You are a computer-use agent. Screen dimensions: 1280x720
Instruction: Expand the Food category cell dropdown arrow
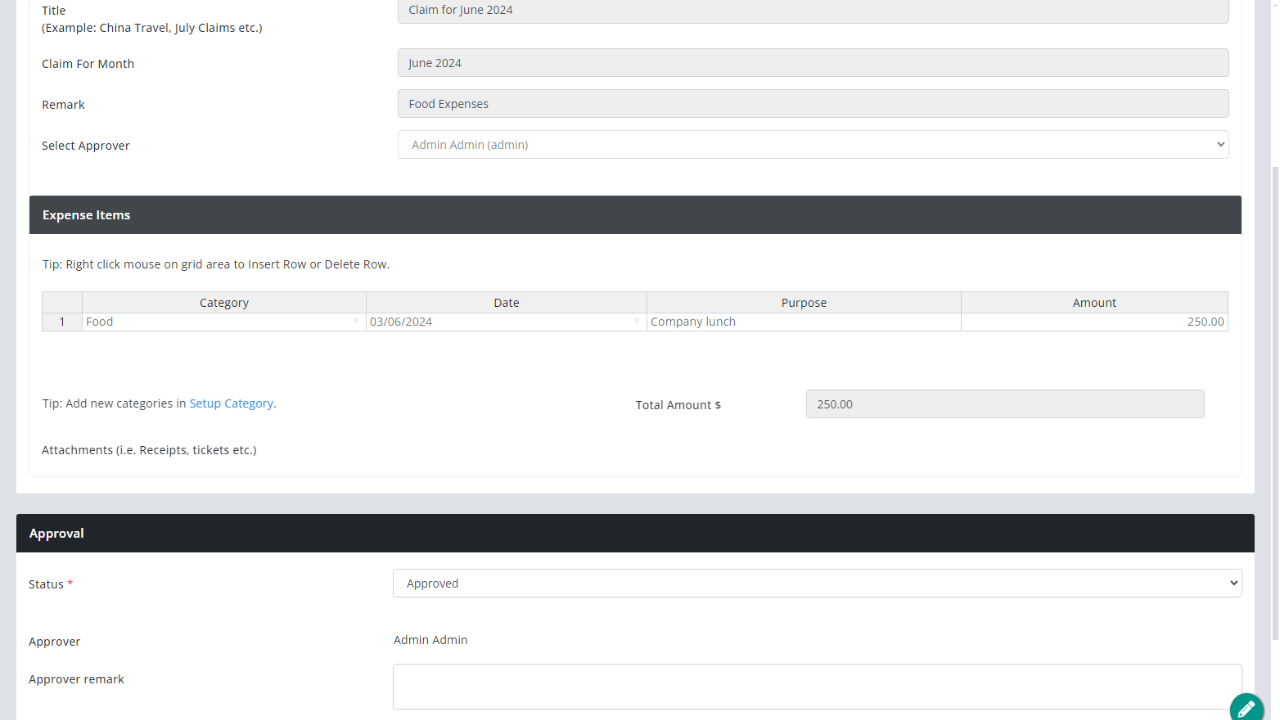point(356,322)
